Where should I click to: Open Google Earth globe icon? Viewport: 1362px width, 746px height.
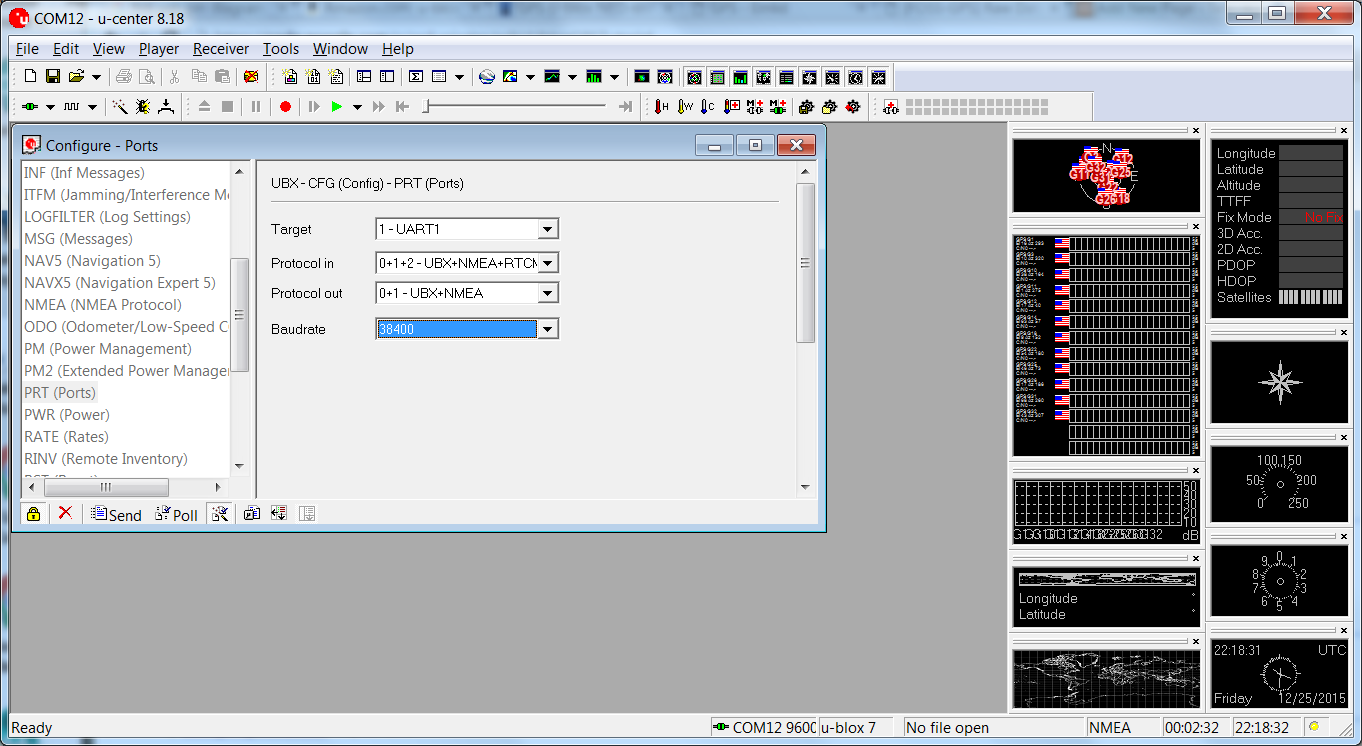click(x=487, y=77)
